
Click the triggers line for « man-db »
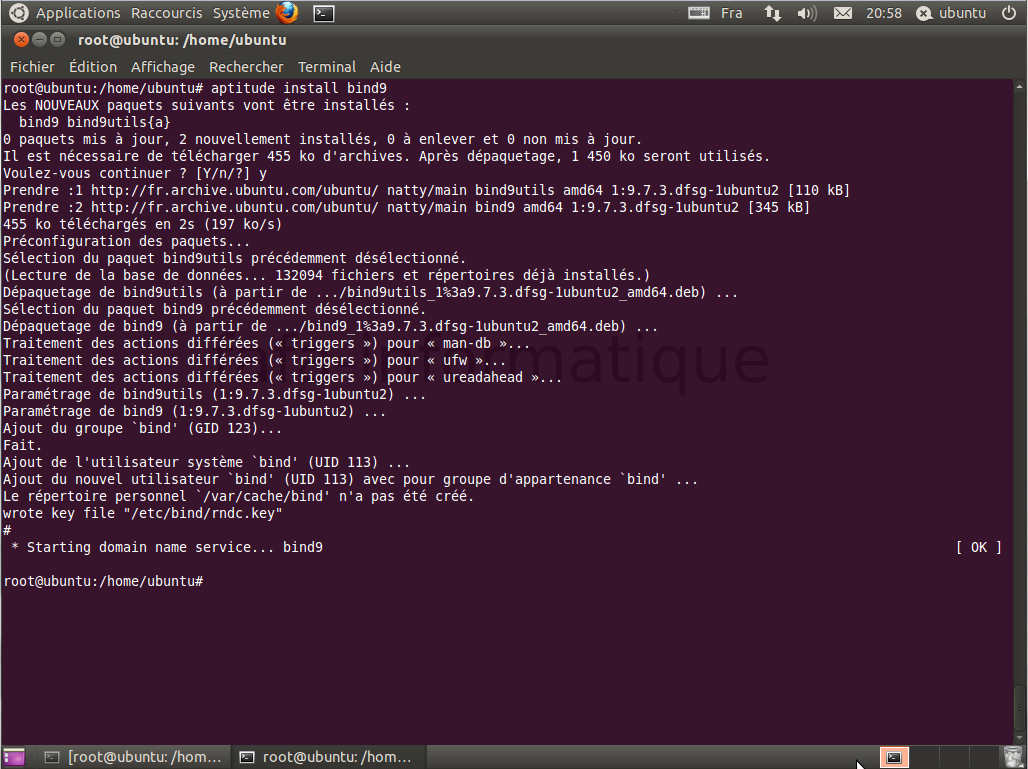coord(267,343)
